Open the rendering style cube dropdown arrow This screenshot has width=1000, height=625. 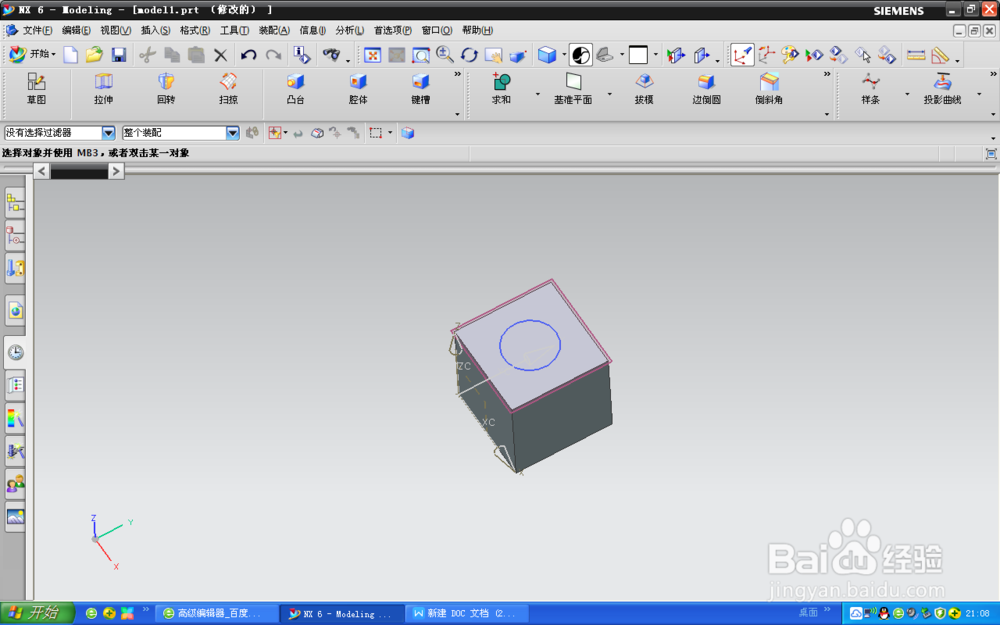[564, 55]
